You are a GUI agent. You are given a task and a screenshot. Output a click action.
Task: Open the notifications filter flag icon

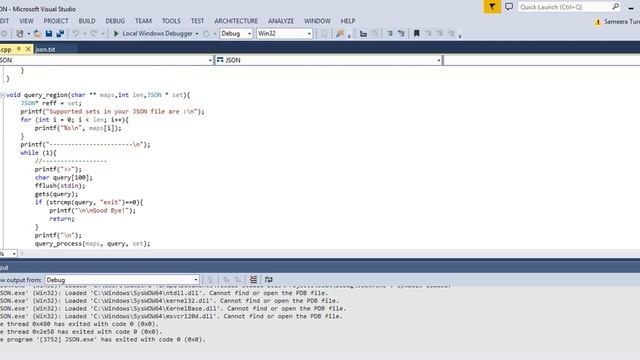click(492, 7)
